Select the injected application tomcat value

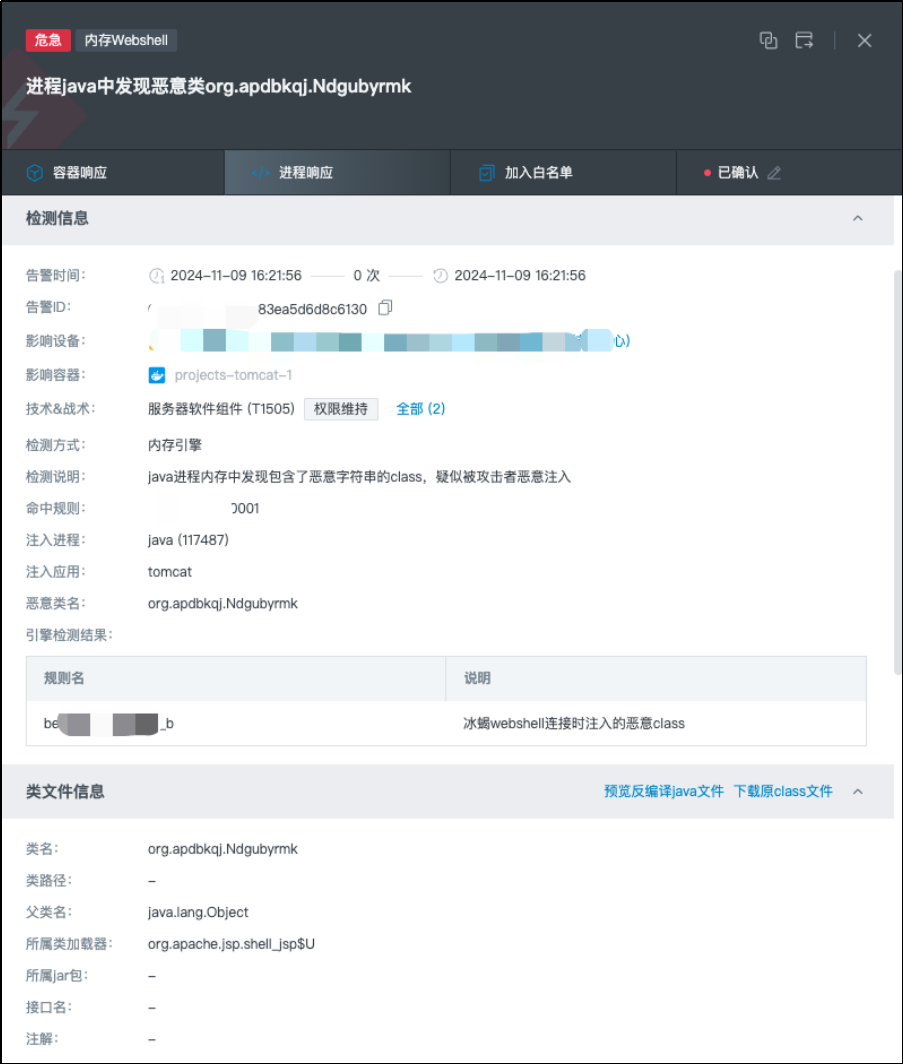170,572
